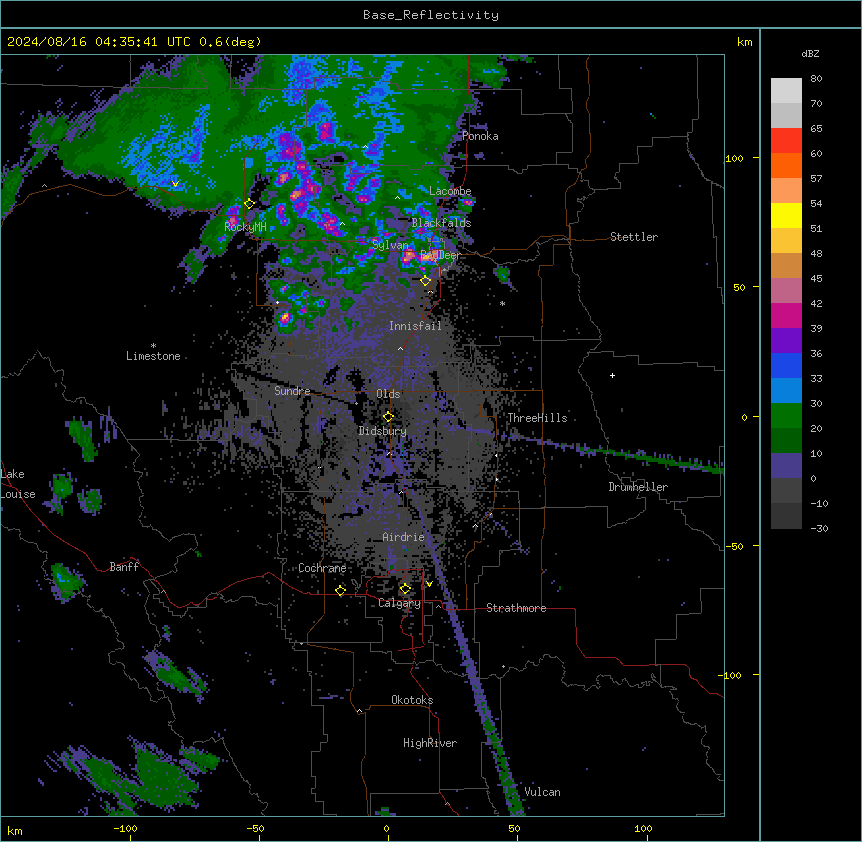Click the RockyMH label
Image resolution: width=862 pixels, height=842 pixels.
245,227
